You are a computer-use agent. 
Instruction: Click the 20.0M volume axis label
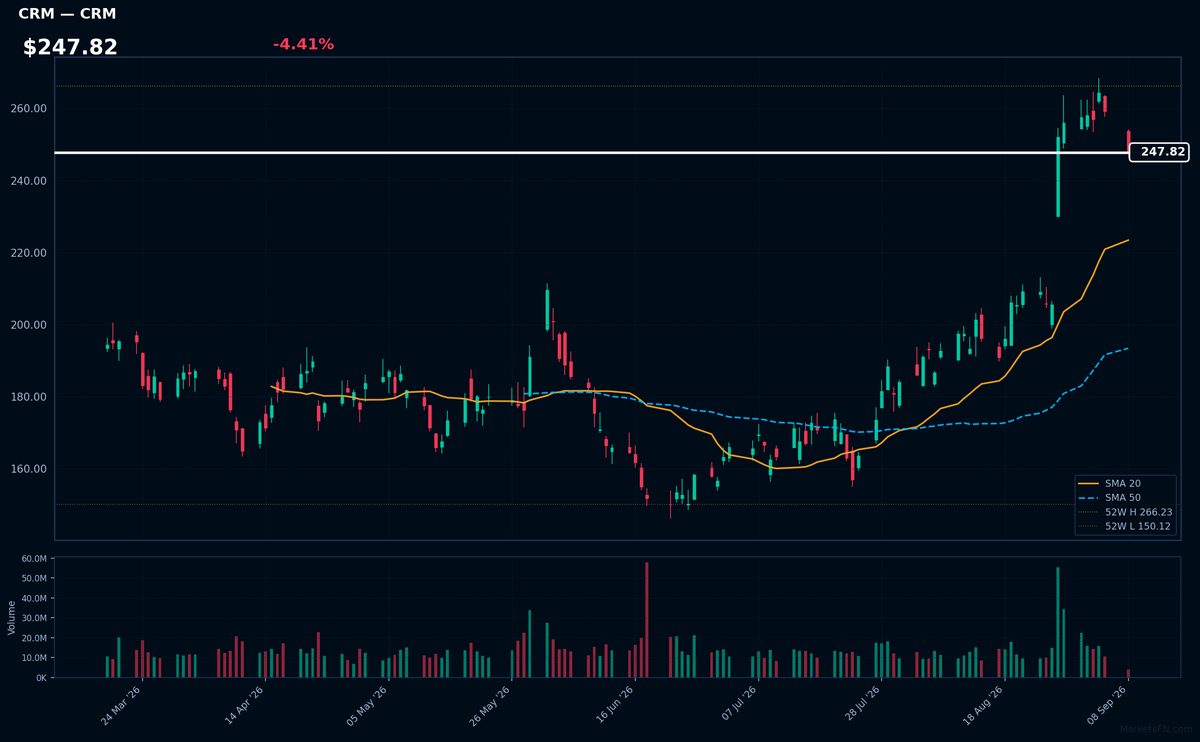(33, 638)
